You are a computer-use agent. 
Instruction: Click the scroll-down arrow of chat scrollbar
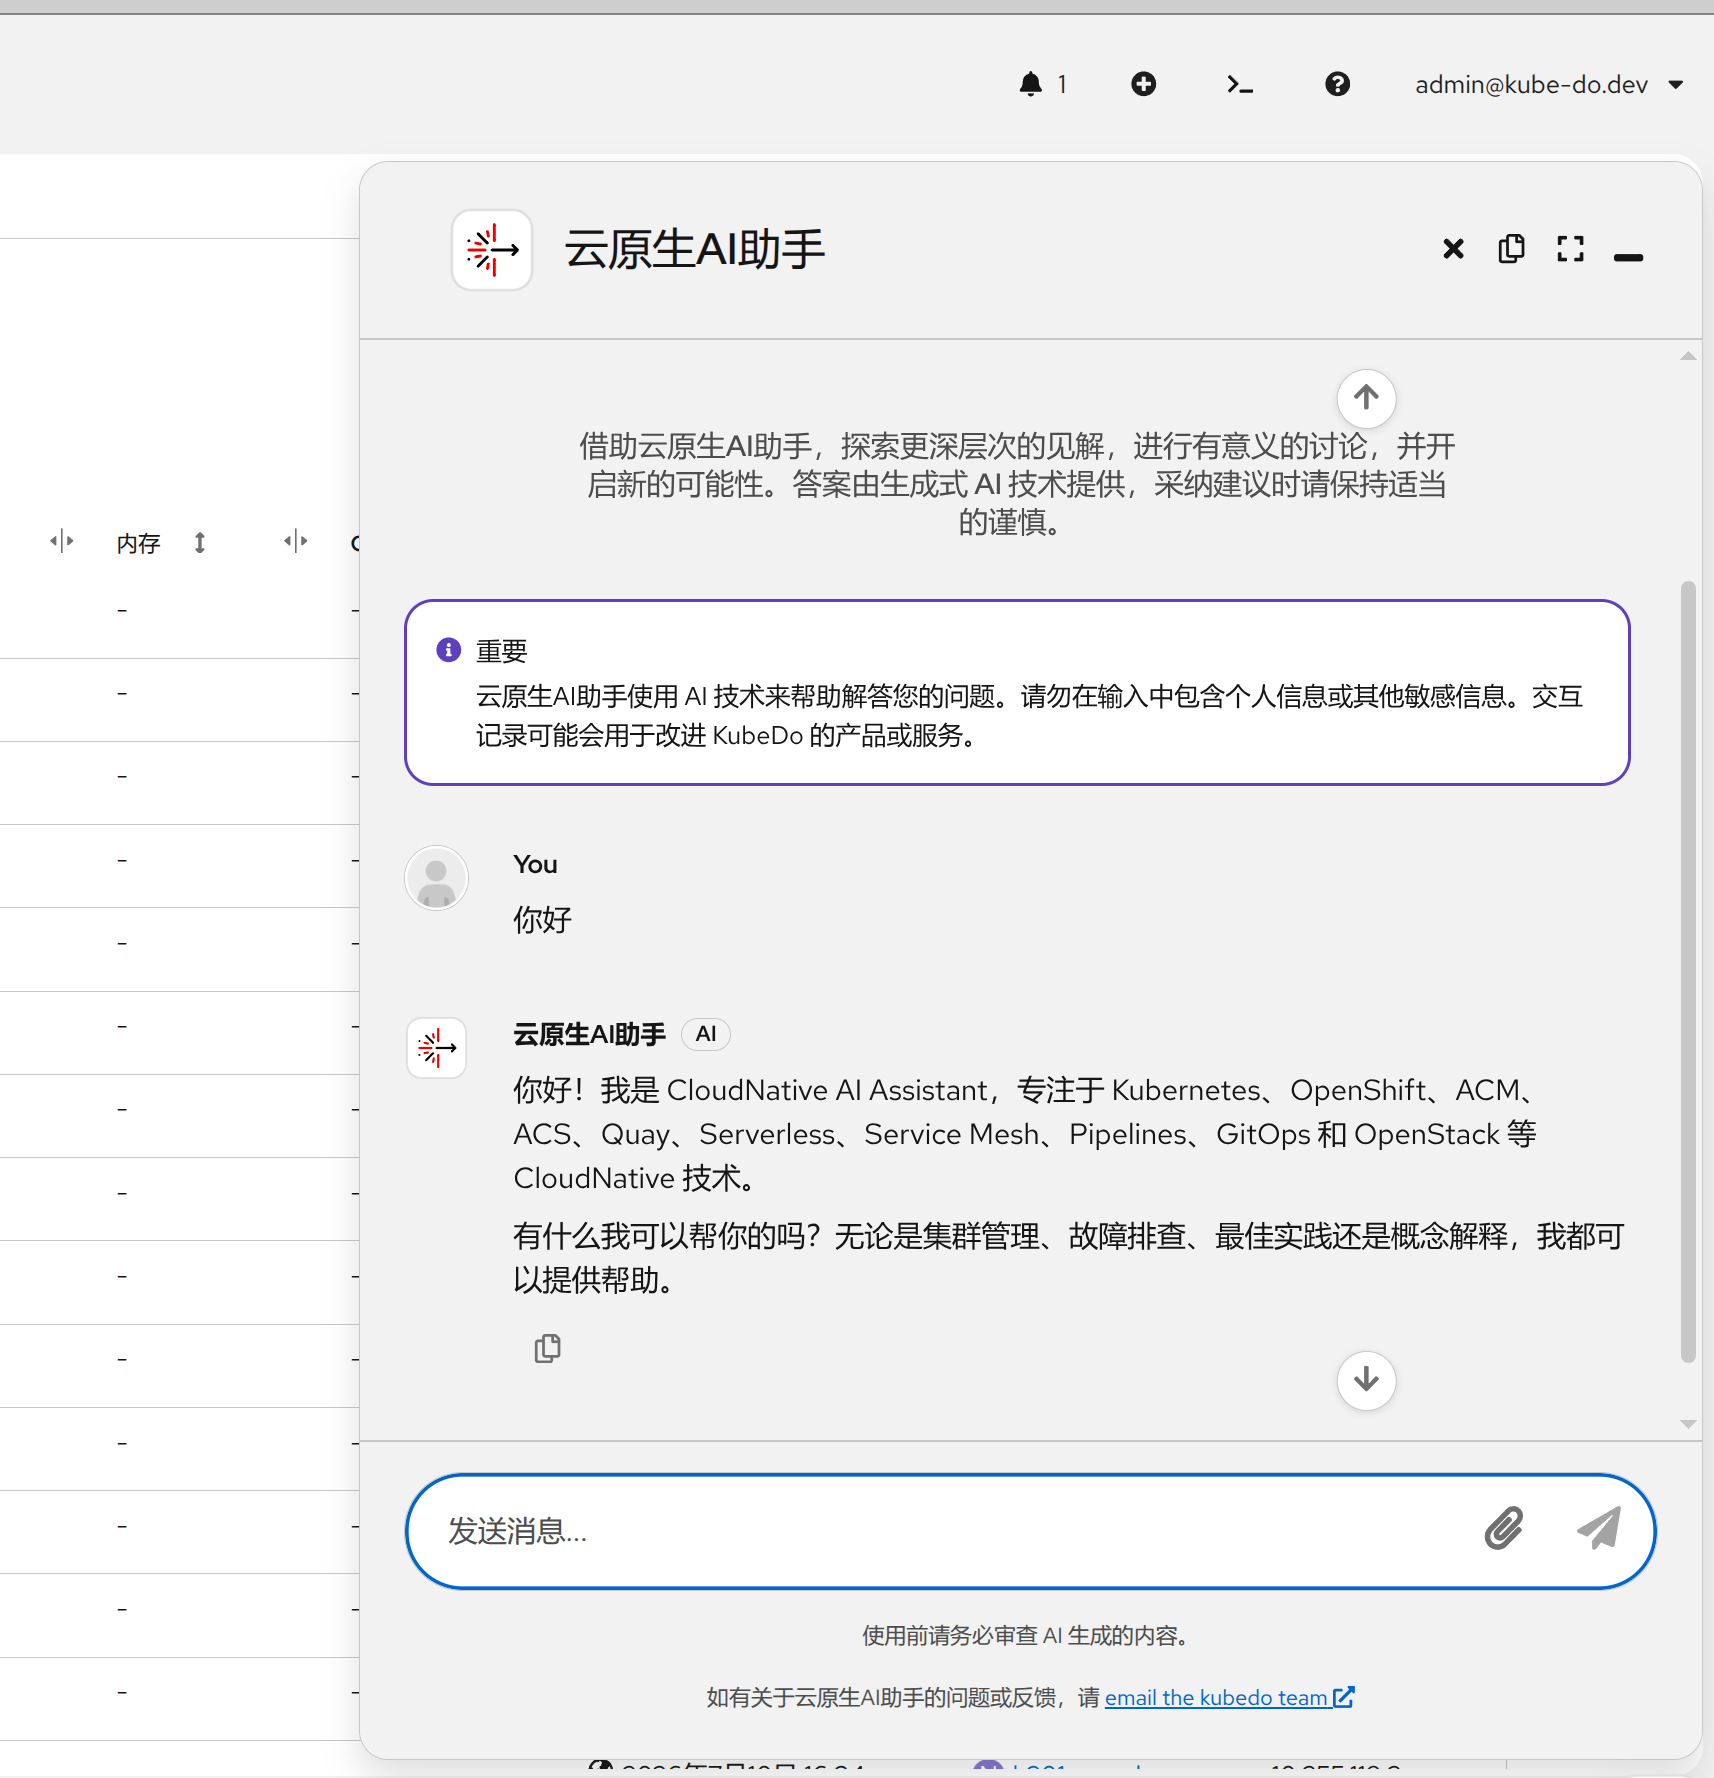1688,1424
